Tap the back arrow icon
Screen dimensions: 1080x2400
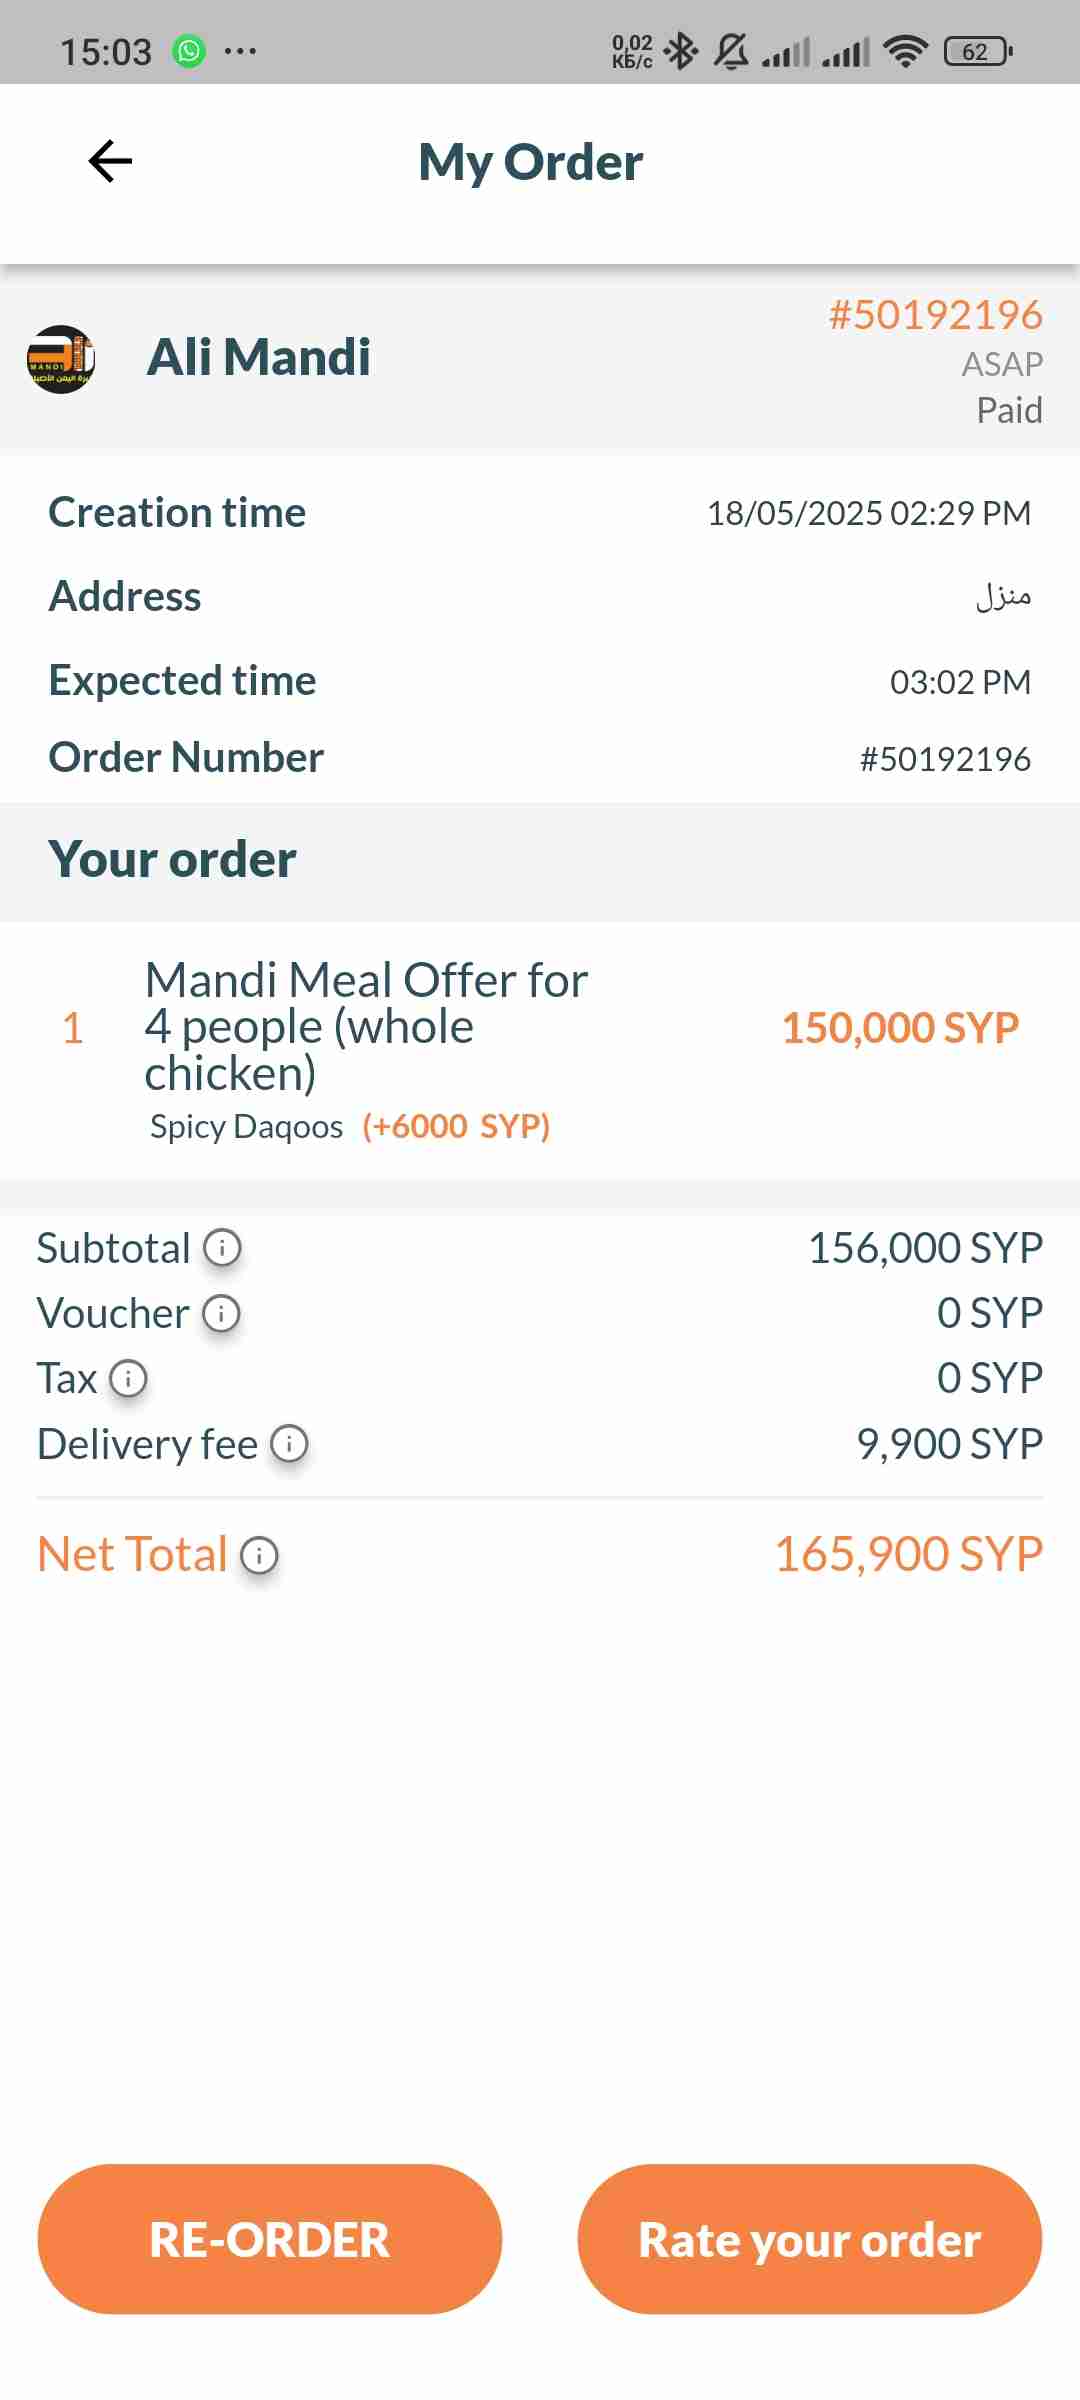coord(110,161)
